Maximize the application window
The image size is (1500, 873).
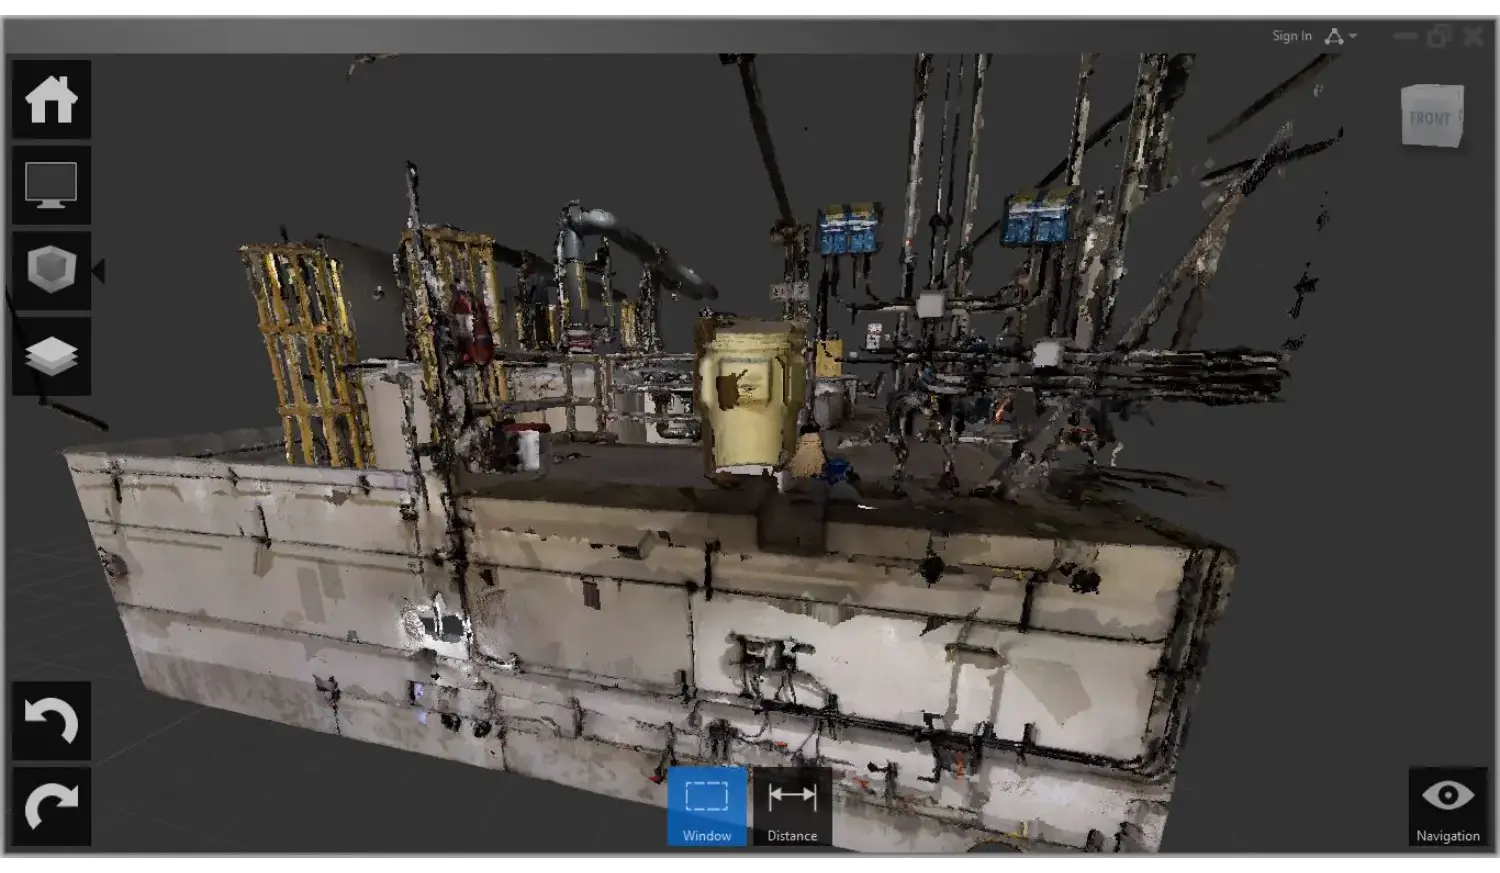click(x=1439, y=36)
